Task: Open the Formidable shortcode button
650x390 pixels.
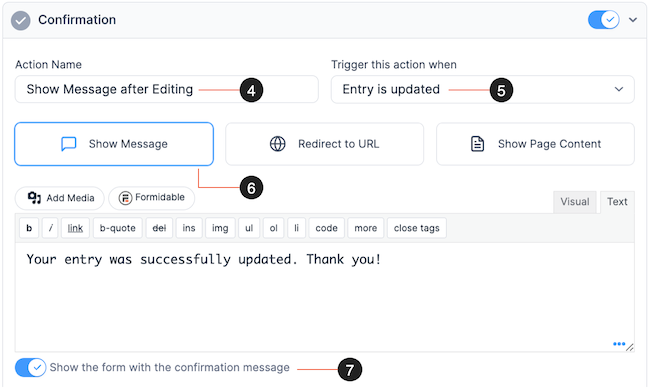Action: [152, 198]
